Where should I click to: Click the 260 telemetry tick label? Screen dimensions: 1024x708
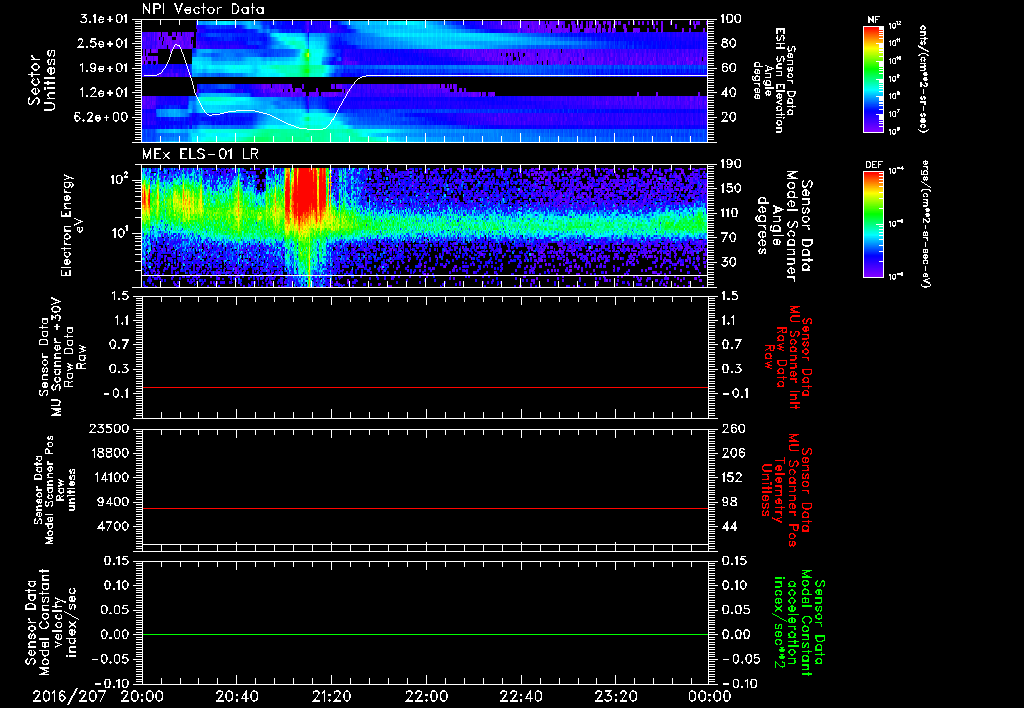731,428
